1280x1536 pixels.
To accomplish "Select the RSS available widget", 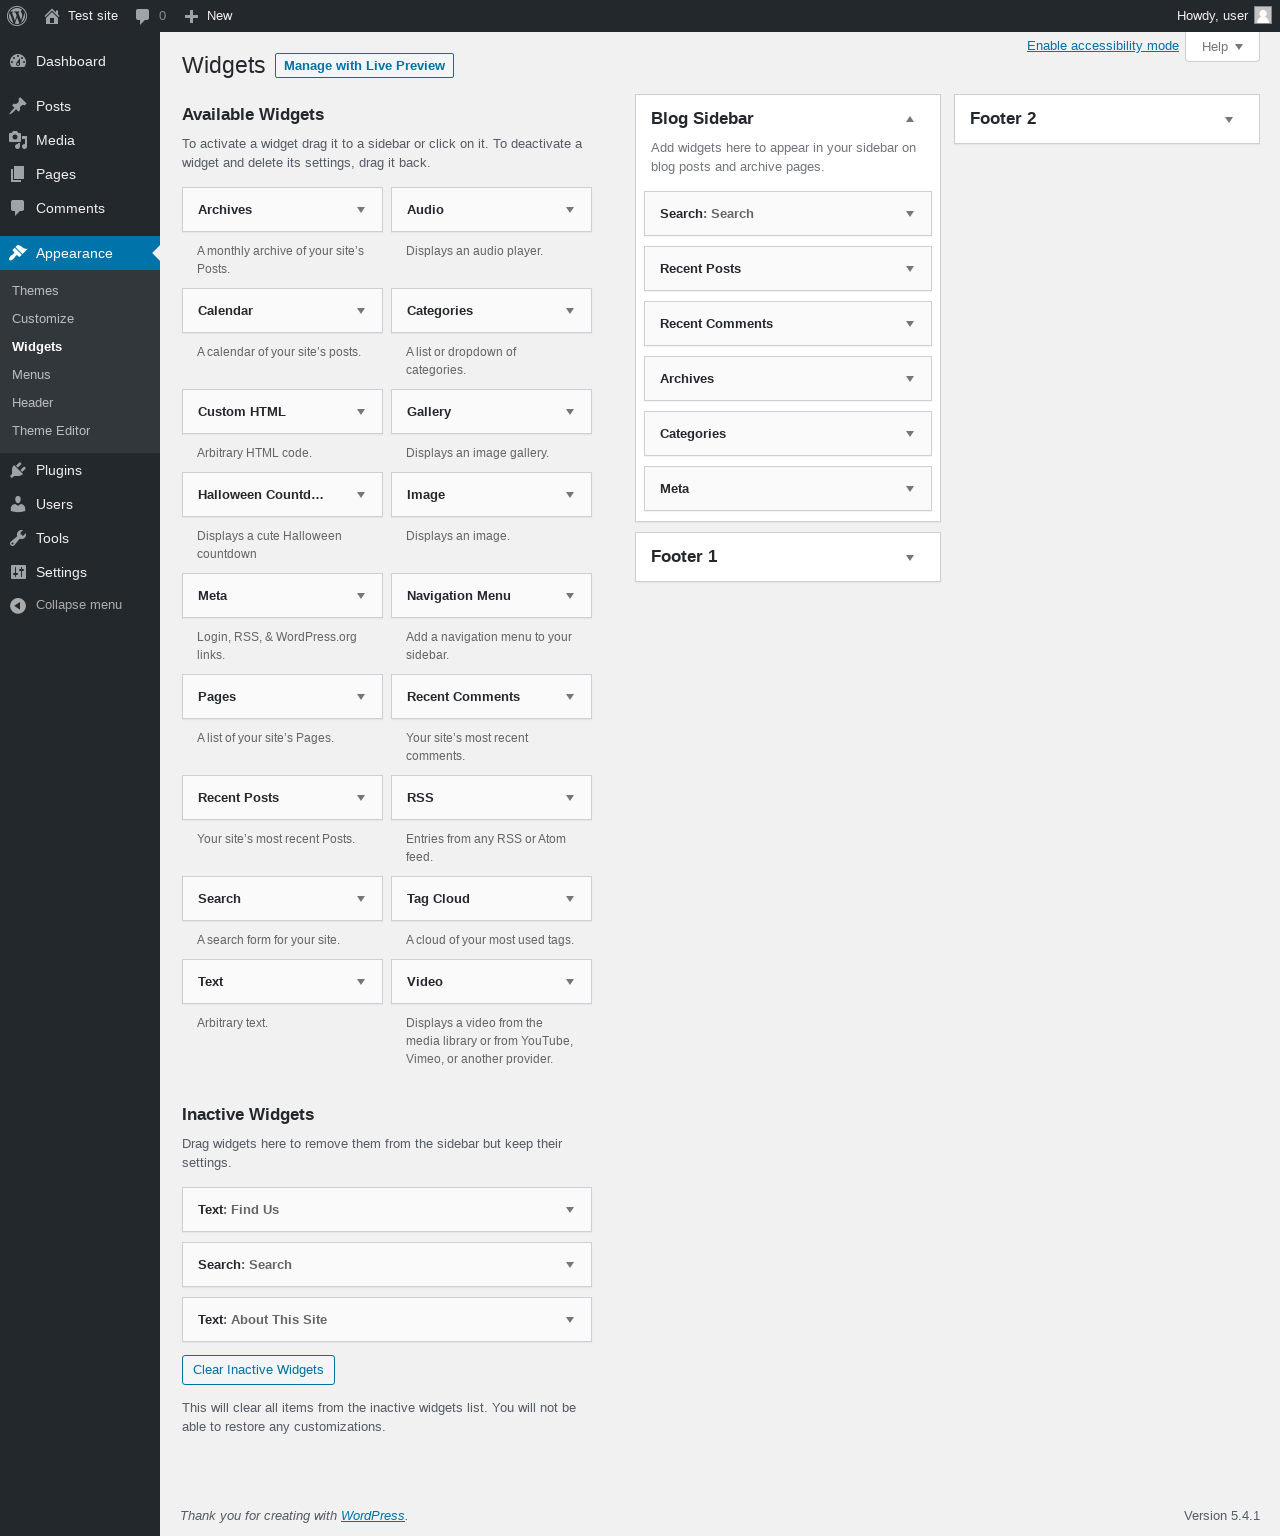I will (491, 798).
